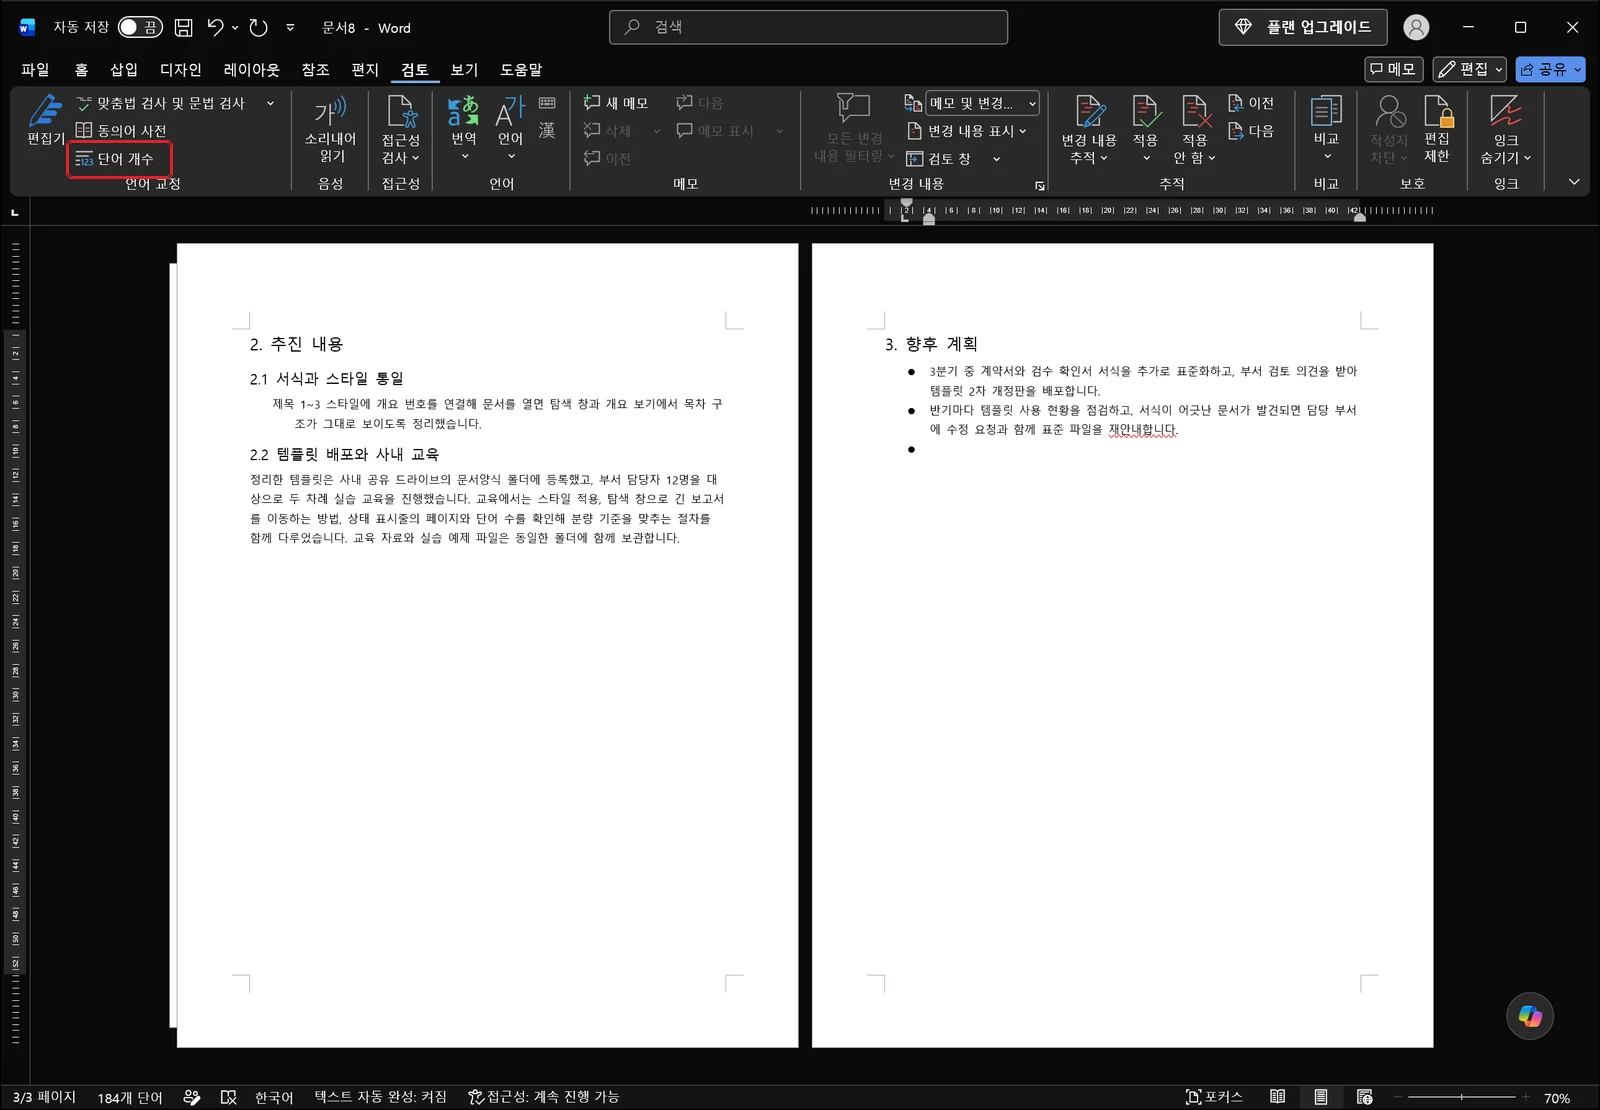Open Customize Quick Access Toolbar dropdown
The height and width of the screenshot is (1110, 1600).
tap(290, 28)
